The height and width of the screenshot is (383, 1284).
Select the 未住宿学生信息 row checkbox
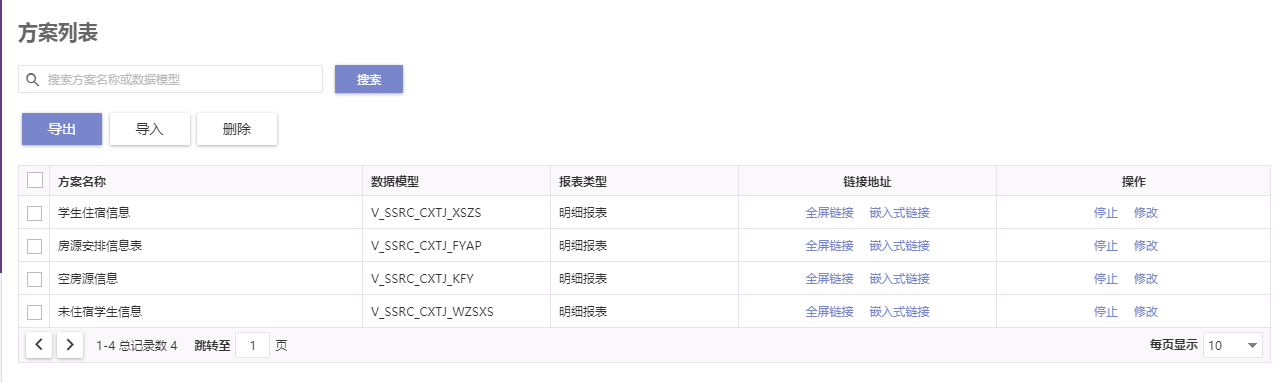tap(35, 312)
